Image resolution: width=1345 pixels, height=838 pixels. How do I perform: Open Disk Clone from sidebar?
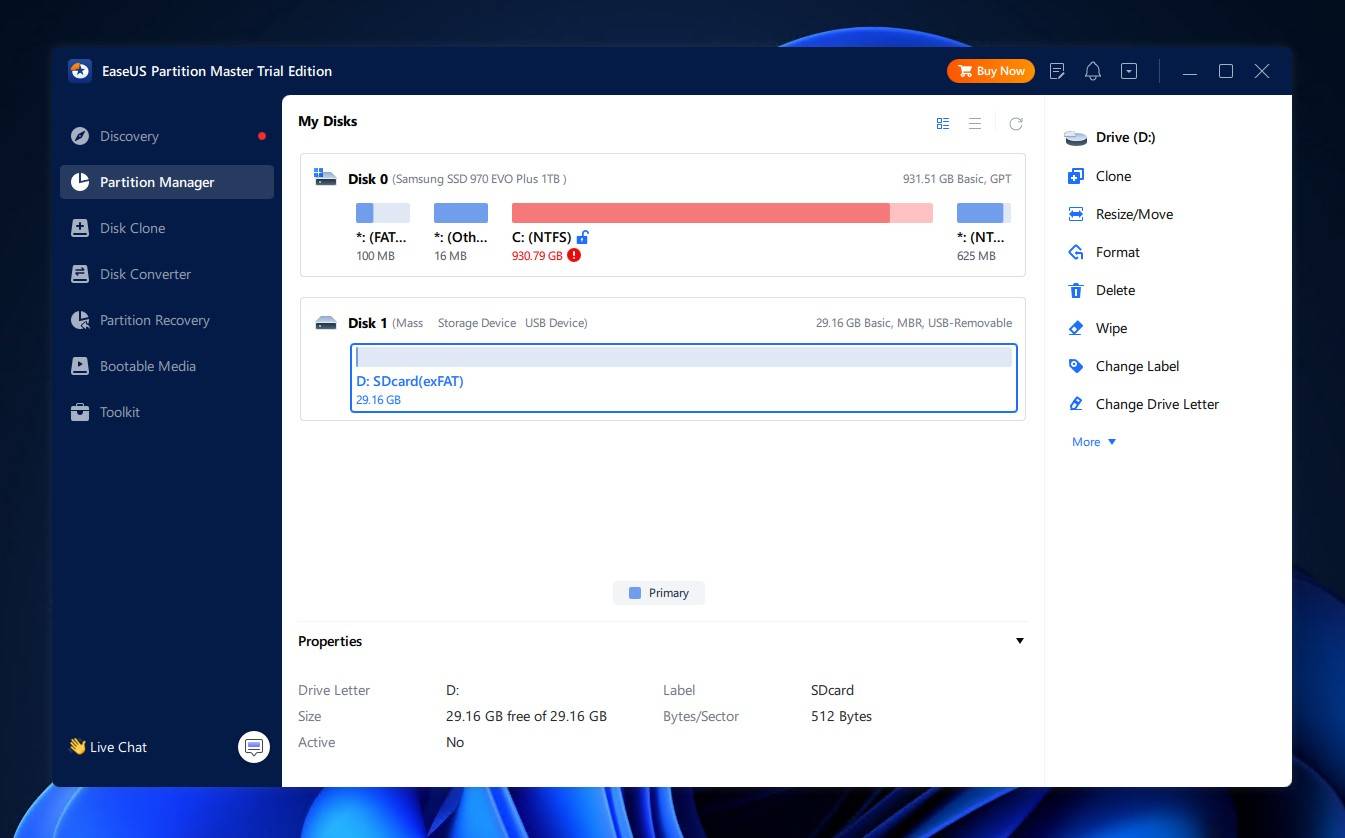click(166, 228)
